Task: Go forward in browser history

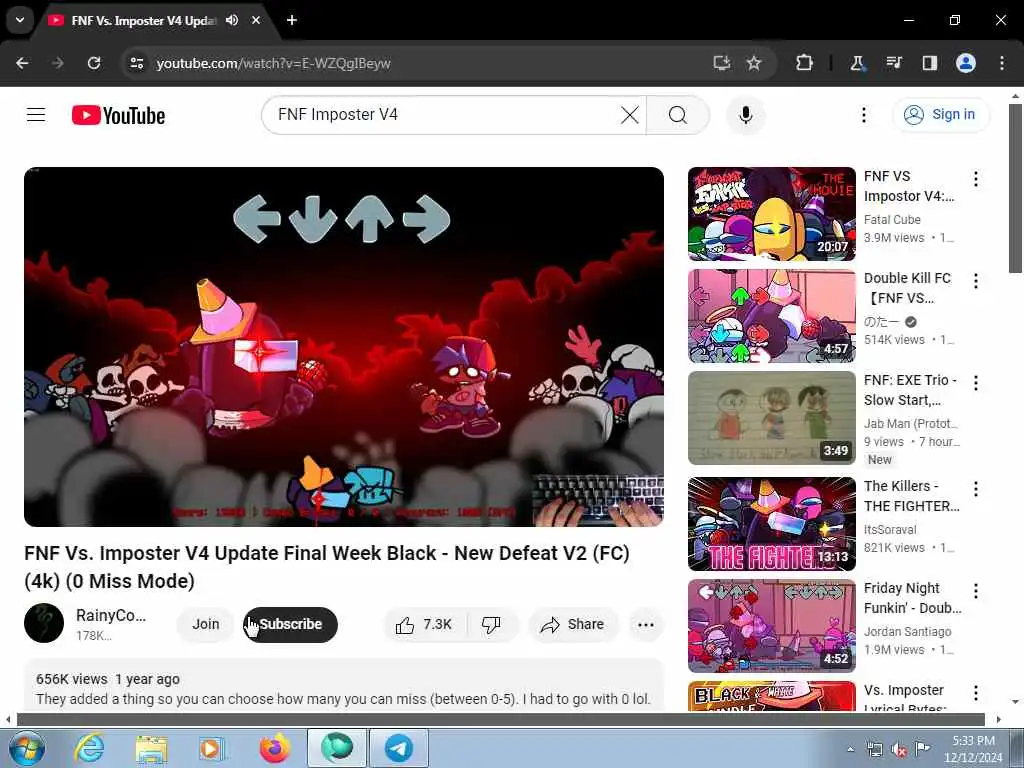Action: pyautogui.click(x=57, y=63)
